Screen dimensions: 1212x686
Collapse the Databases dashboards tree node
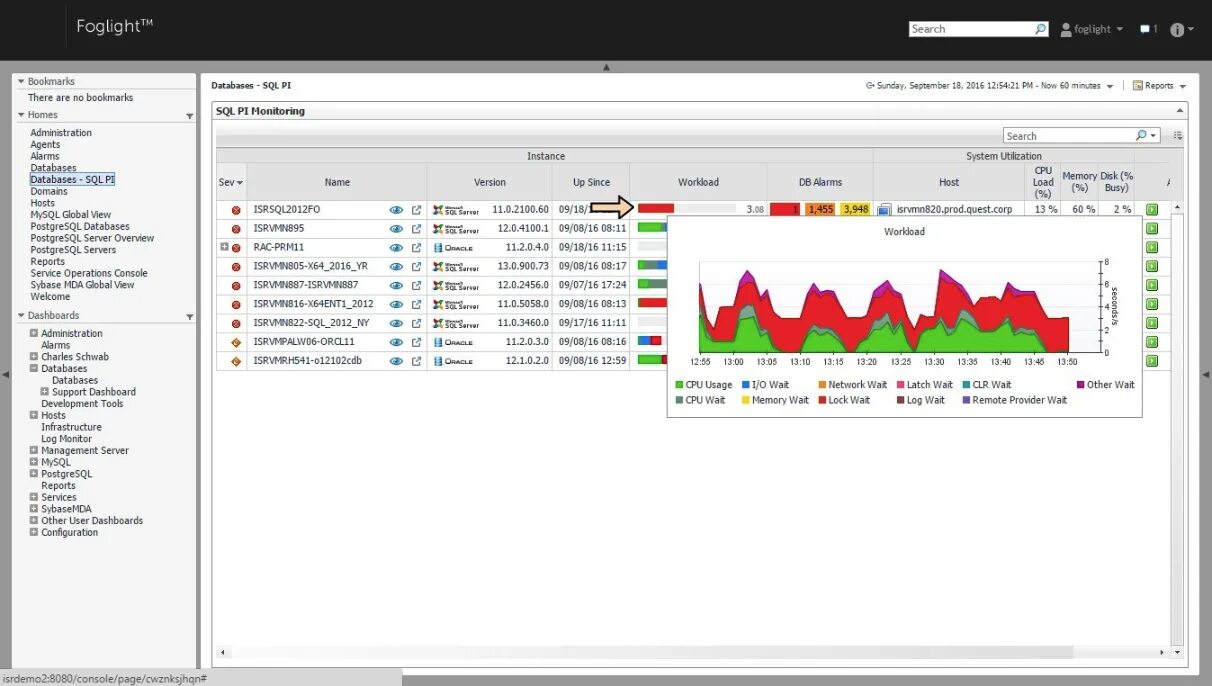coord(34,369)
